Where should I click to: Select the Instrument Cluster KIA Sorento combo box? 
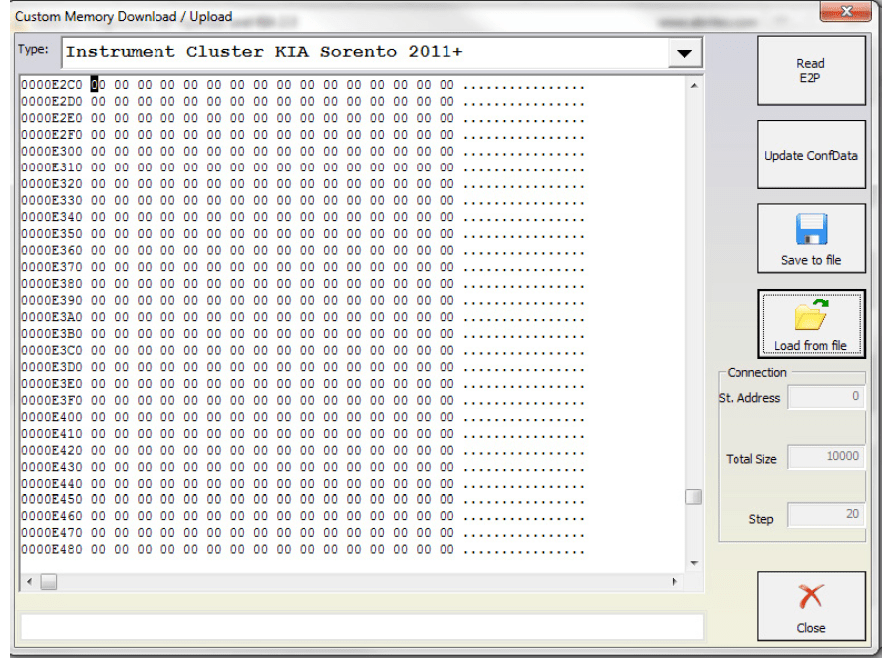365,53
